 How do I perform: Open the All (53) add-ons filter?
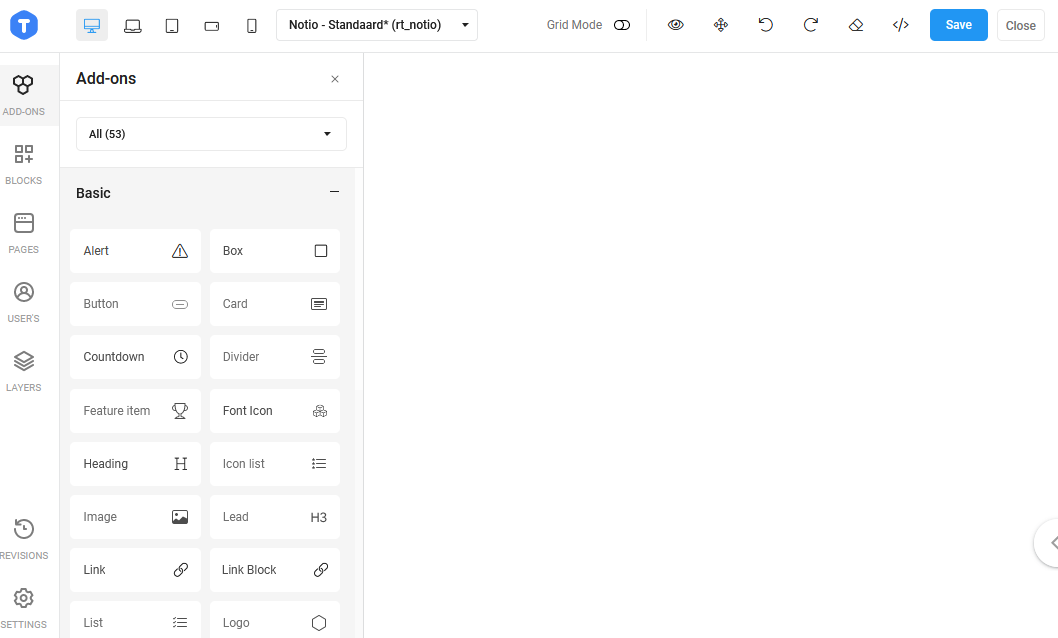click(211, 134)
